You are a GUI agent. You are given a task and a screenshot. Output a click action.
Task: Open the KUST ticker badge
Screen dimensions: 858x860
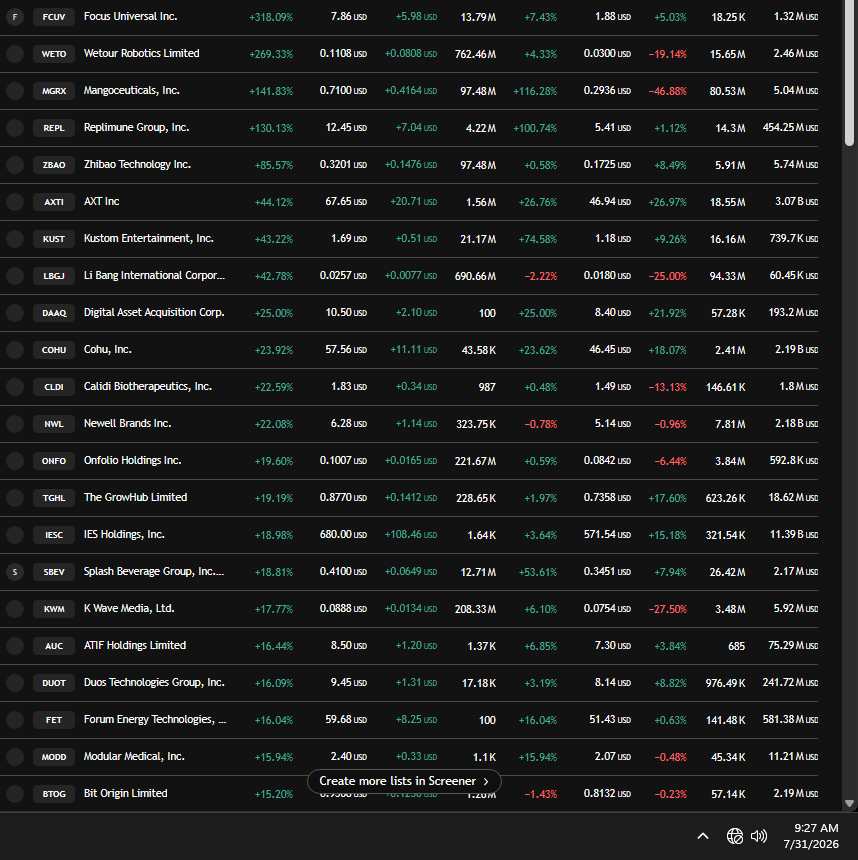click(x=54, y=239)
